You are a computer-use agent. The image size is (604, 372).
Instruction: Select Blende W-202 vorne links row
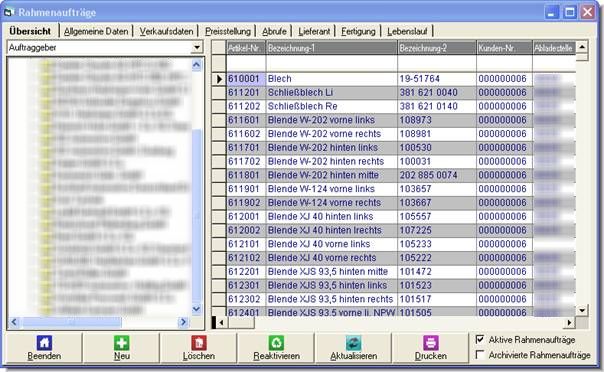click(332, 120)
